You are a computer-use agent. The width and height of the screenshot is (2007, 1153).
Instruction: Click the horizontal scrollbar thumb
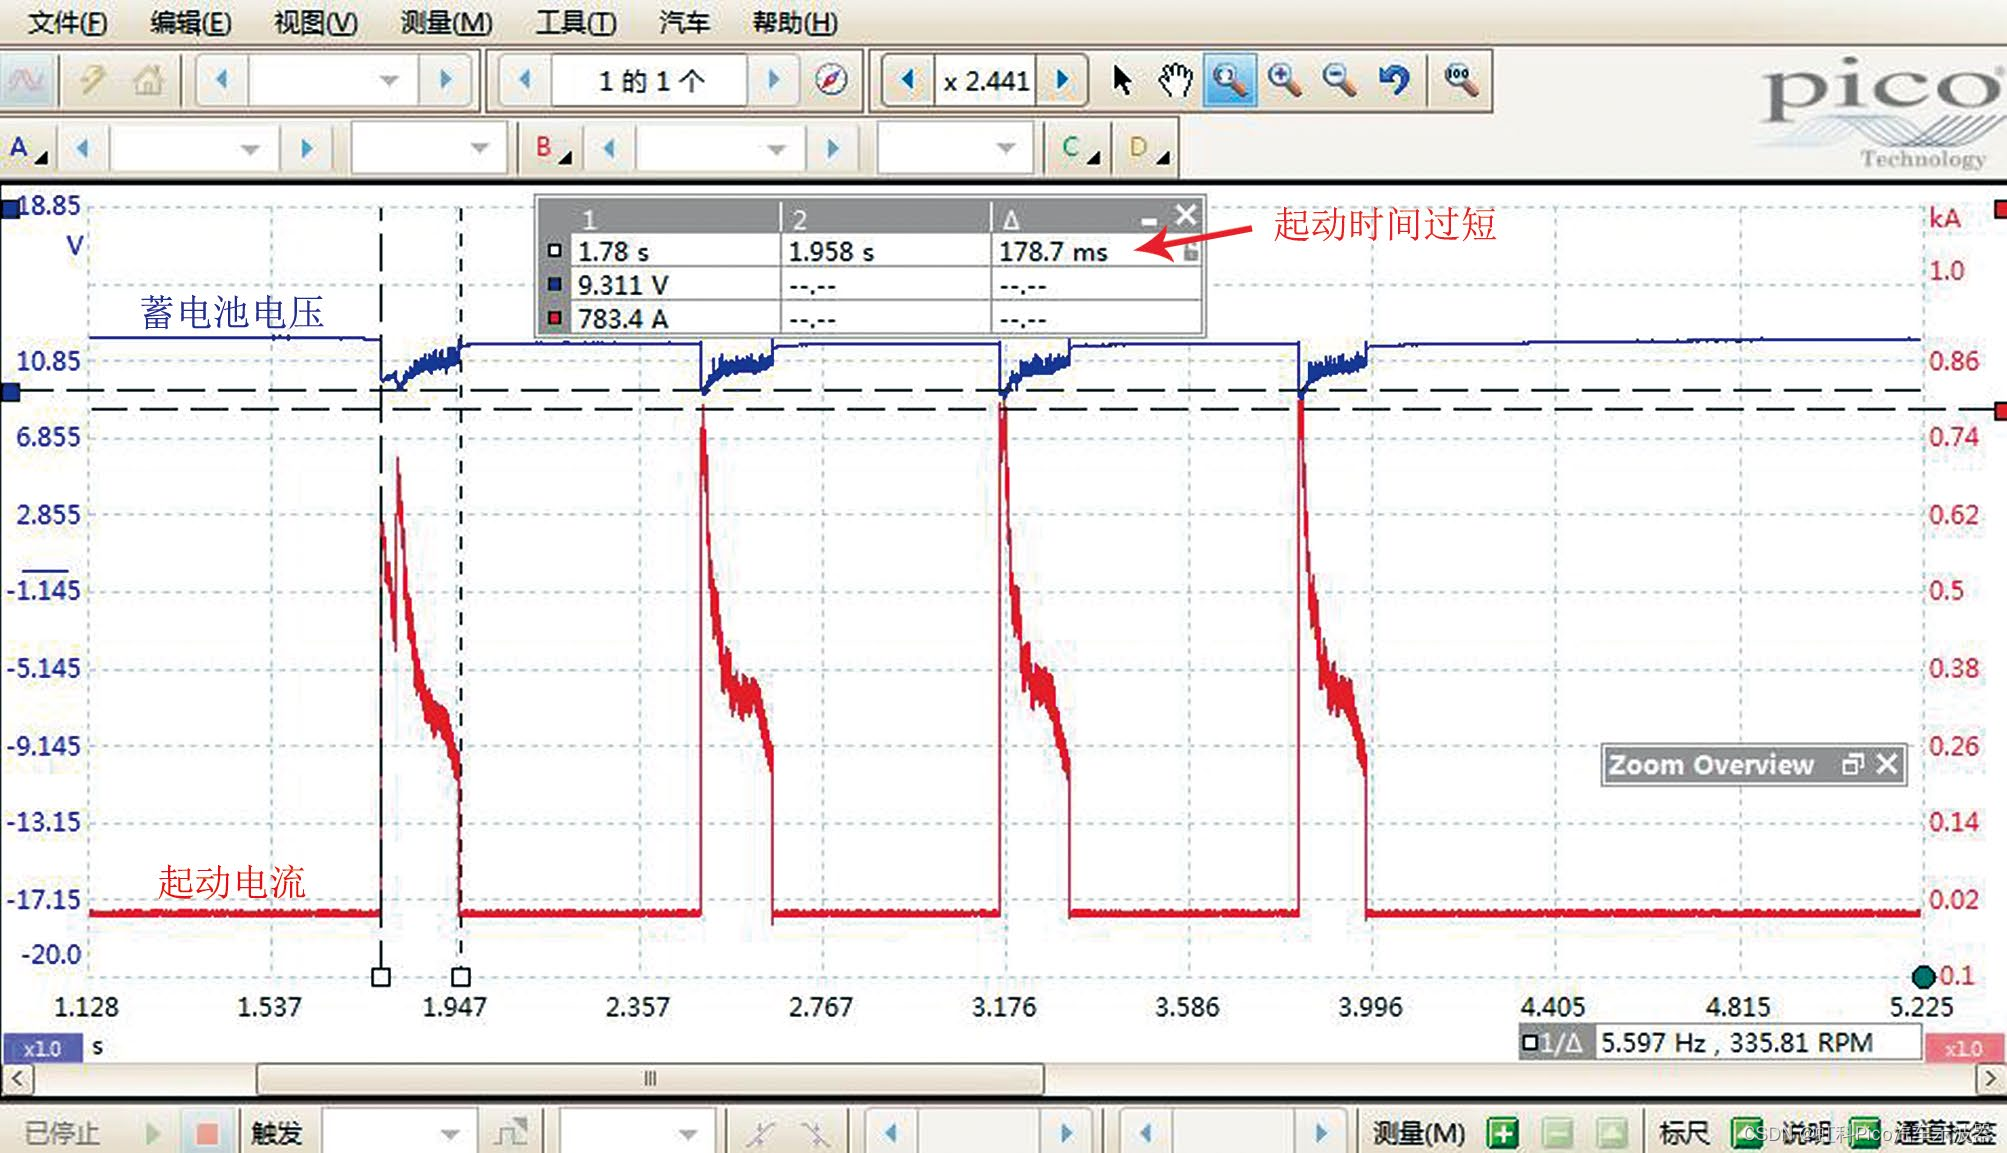click(650, 1079)
